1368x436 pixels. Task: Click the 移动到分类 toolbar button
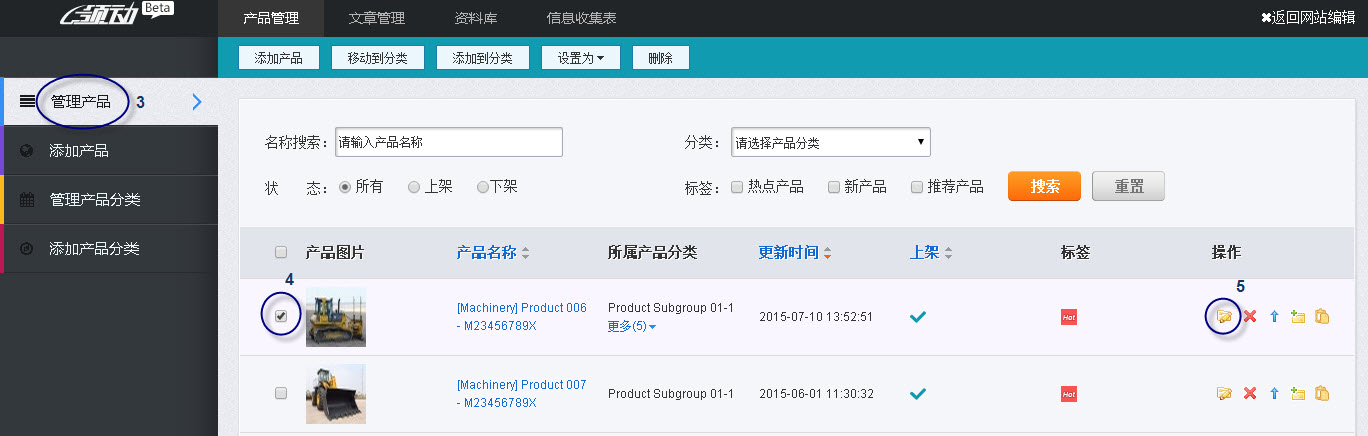pos(378,58)
